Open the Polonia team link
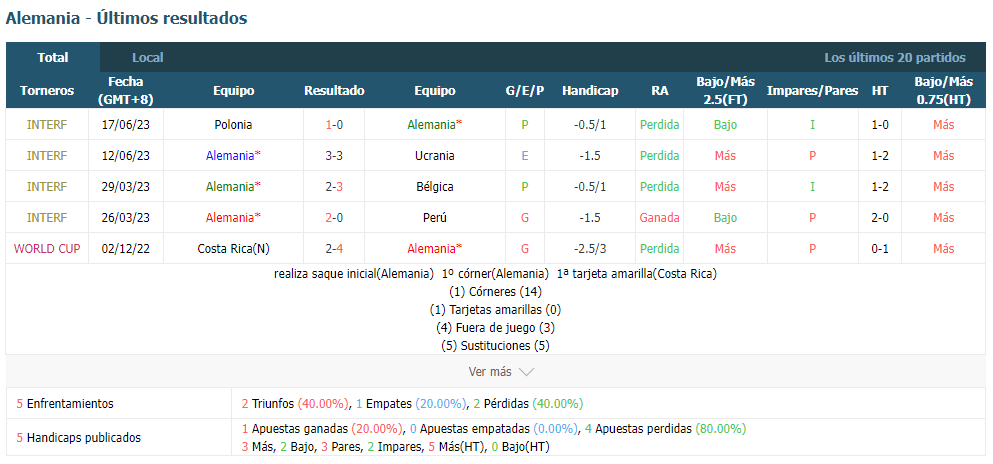 click(233, 125)
